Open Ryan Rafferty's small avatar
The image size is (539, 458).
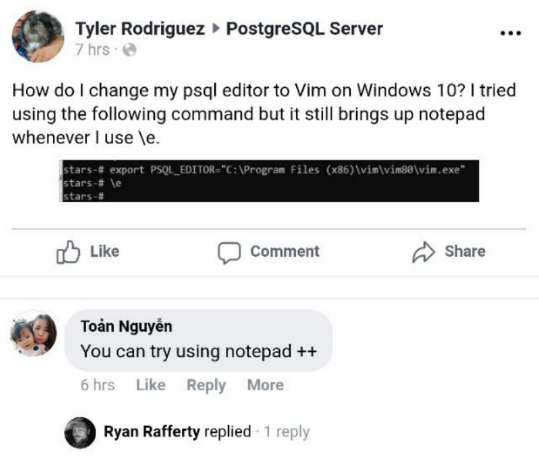click(x=80, y=433)
